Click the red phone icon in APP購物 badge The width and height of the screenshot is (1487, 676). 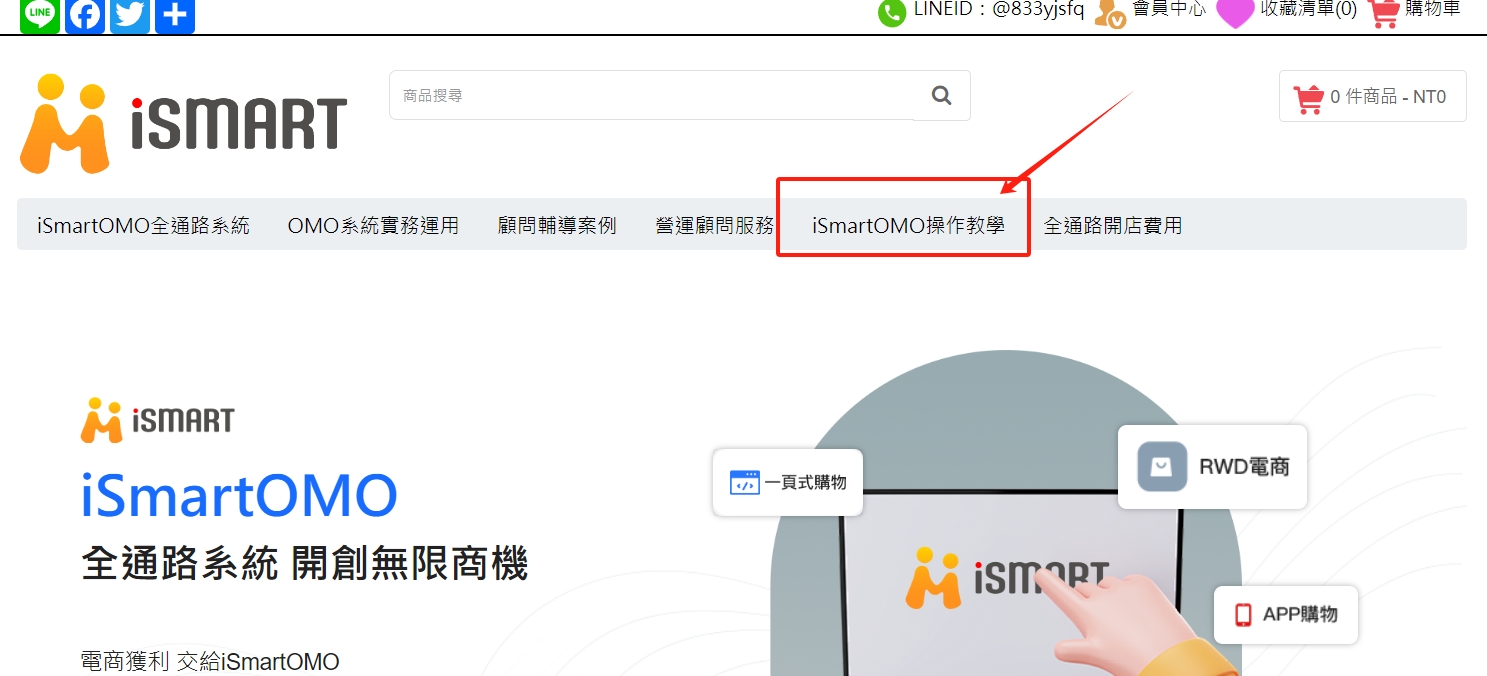pyautogui.click(x=1243, y=614)
